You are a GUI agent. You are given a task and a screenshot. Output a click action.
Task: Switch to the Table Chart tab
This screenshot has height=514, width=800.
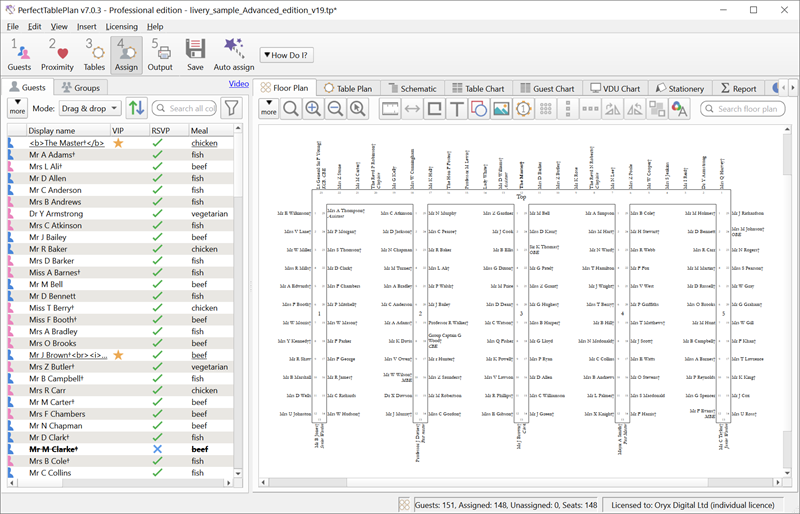tap(479, 88)
